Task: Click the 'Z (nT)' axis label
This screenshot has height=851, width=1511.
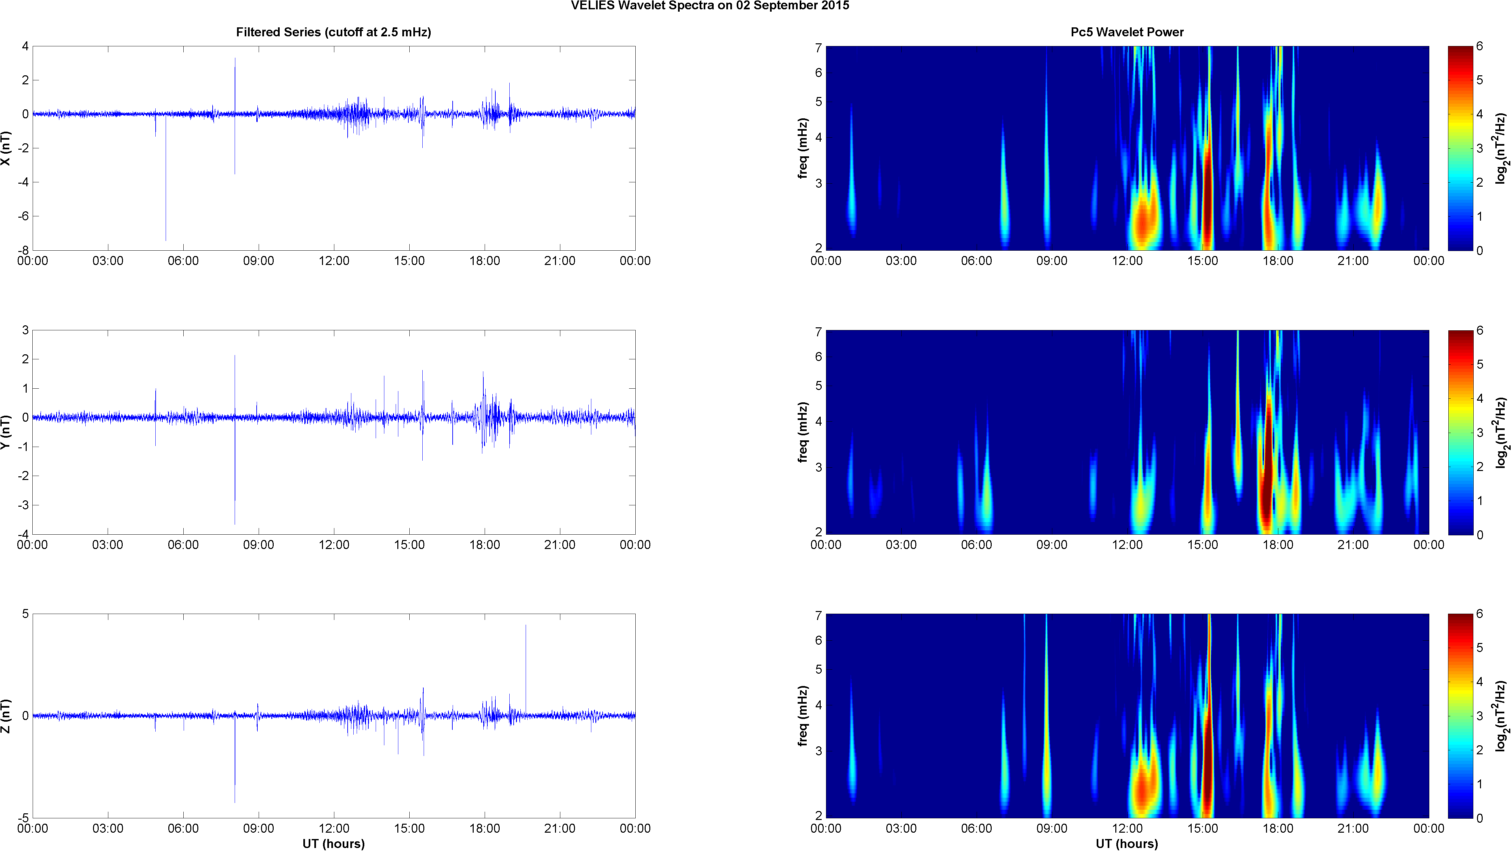Action: click(x=6, y=716)
